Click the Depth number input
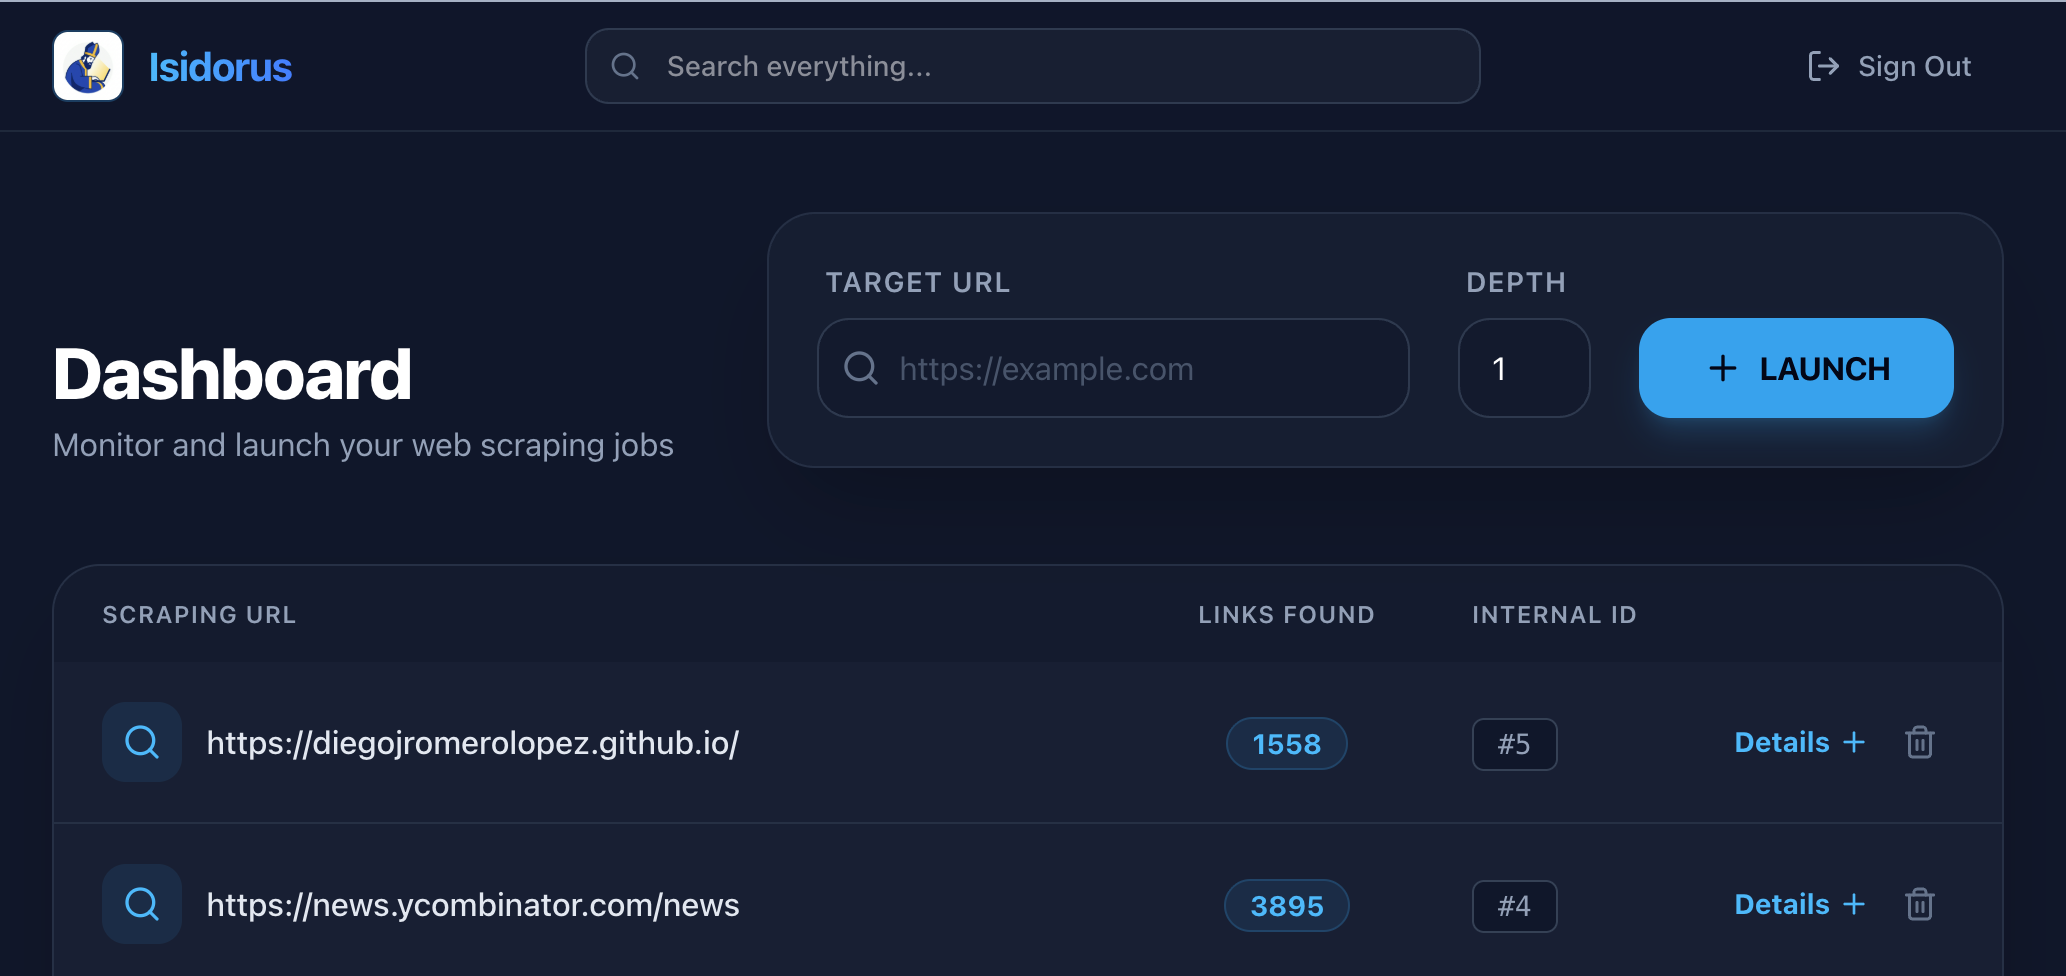 [1523, 369]
